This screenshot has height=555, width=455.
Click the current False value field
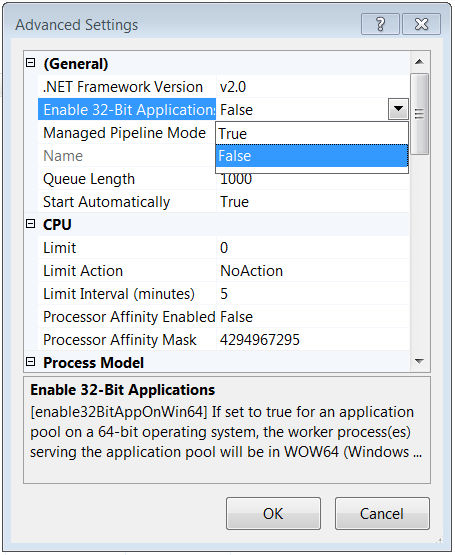tap(302, 110)
